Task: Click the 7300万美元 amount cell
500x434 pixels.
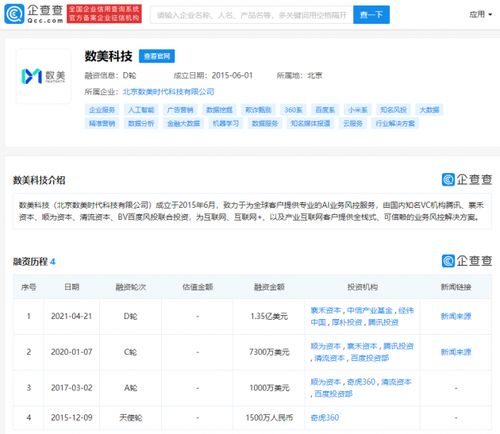Action: click(269, 352)
